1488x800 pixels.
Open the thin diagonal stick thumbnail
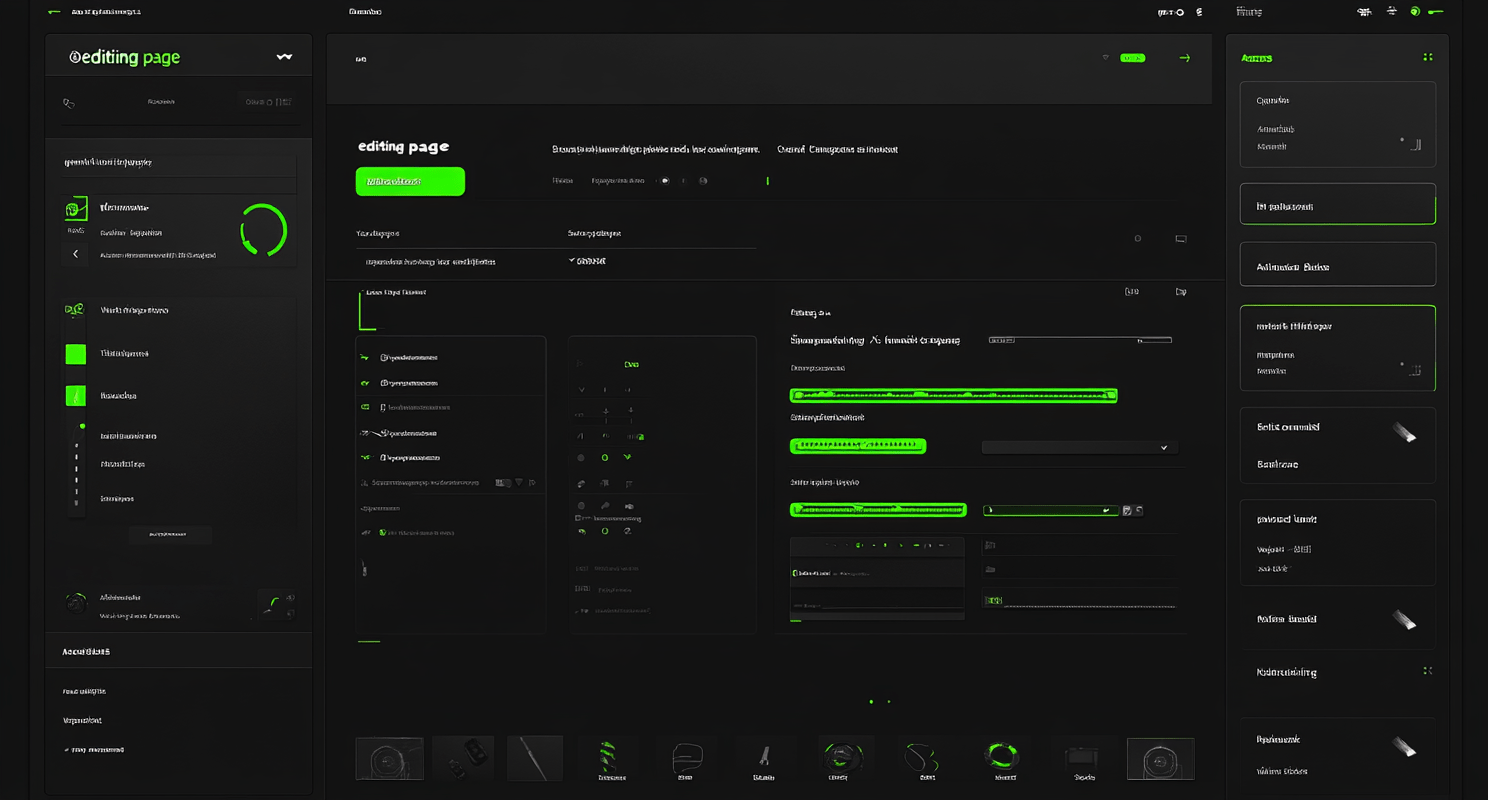coord(535,758)
